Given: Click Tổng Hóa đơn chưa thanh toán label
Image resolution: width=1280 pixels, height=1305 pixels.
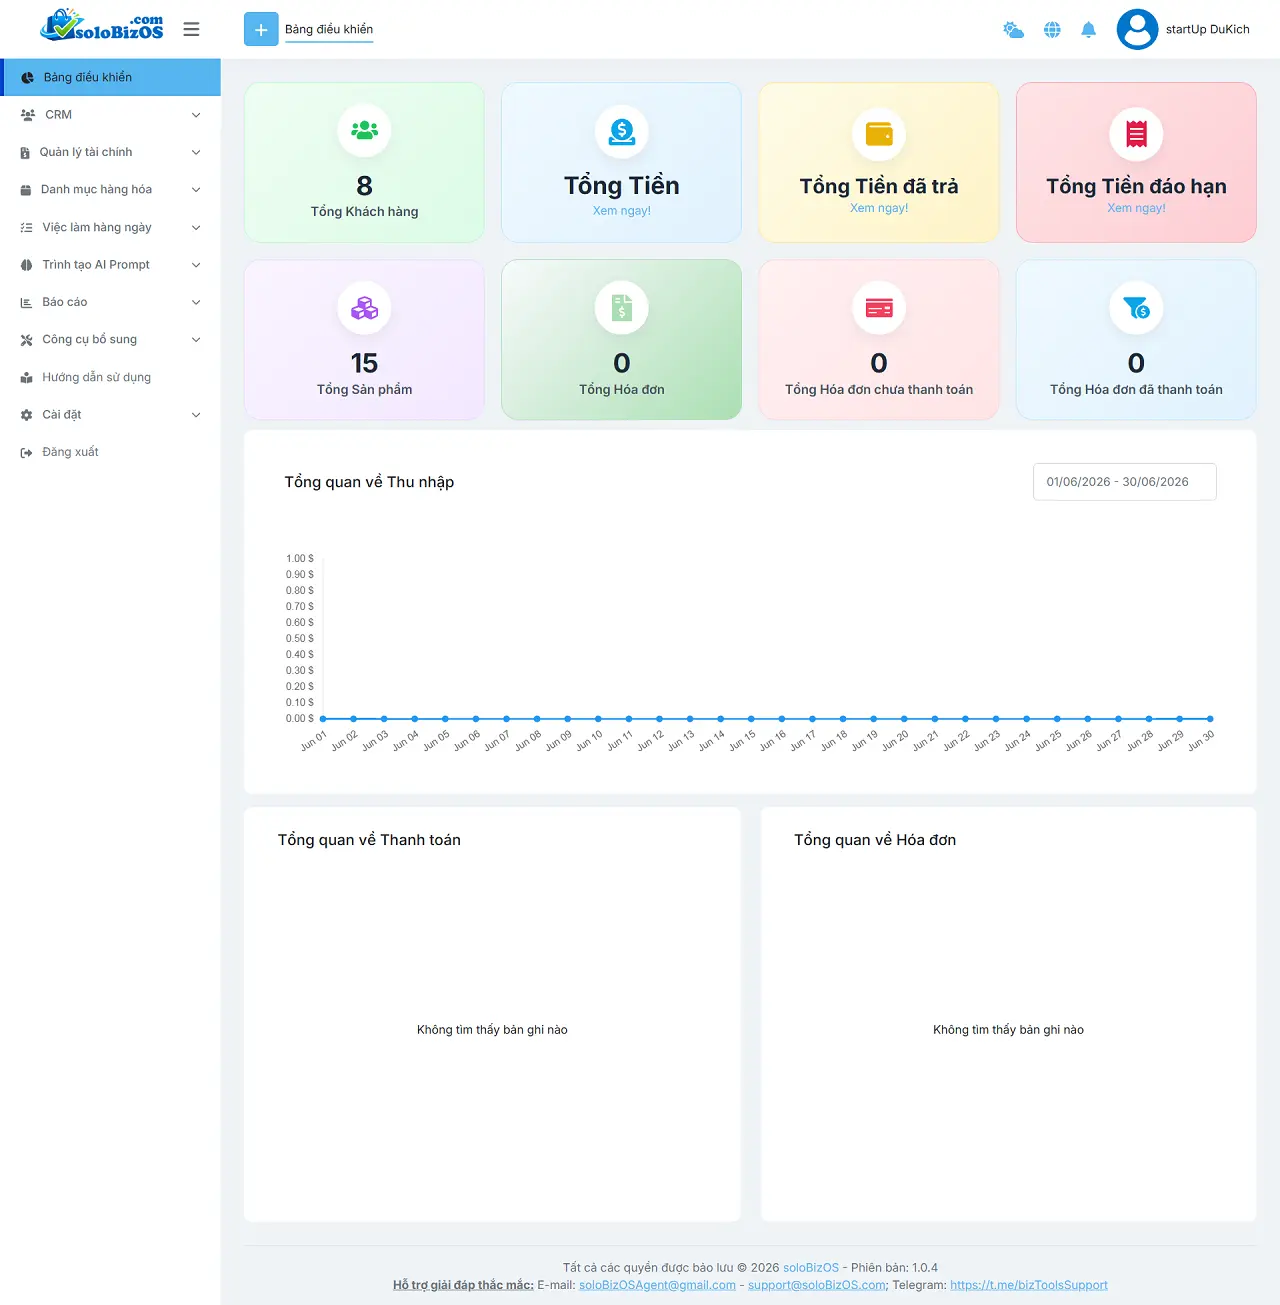Looking at the screenshot, I should pos(879,390).
